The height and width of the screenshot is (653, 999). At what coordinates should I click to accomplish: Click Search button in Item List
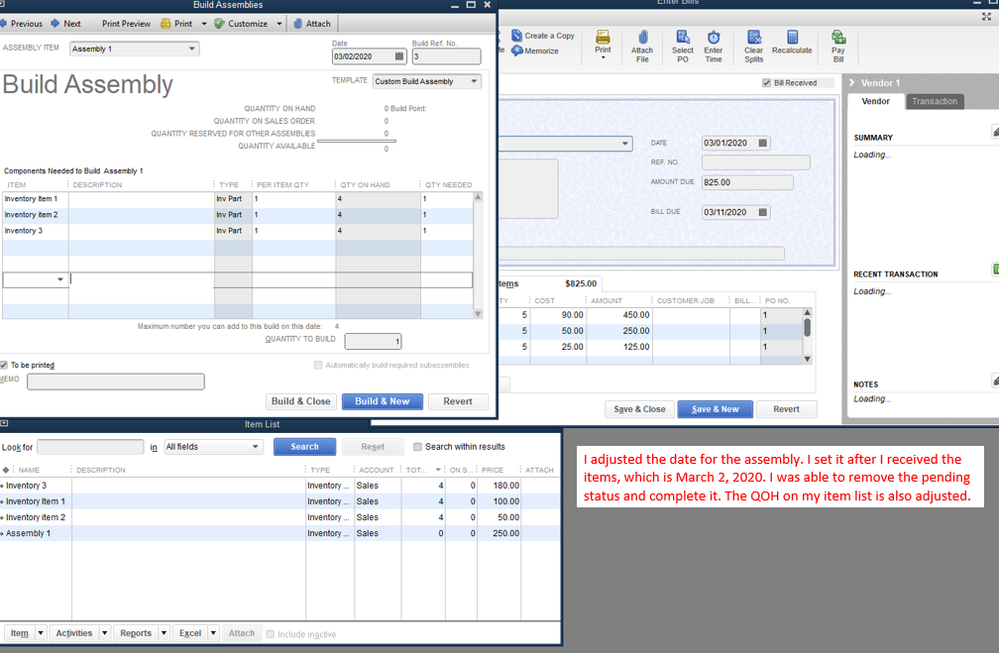(x=305, y=447)
